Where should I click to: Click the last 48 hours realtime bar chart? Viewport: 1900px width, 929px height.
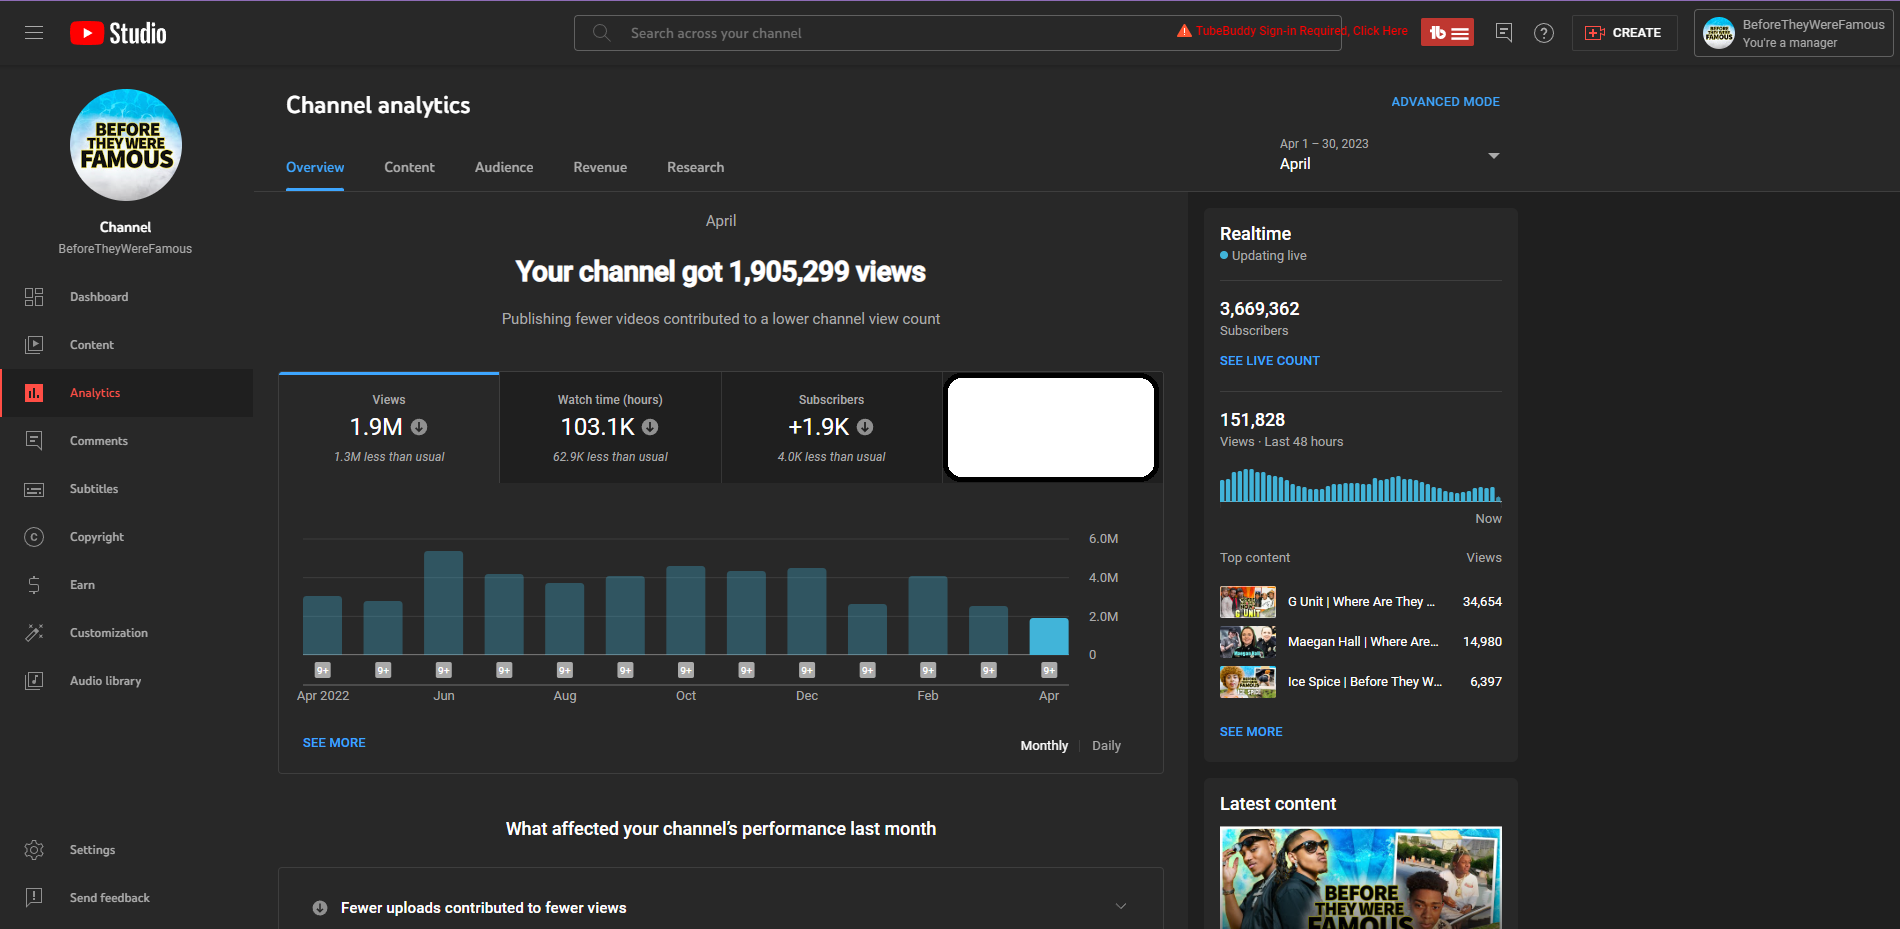point(1361,485)
